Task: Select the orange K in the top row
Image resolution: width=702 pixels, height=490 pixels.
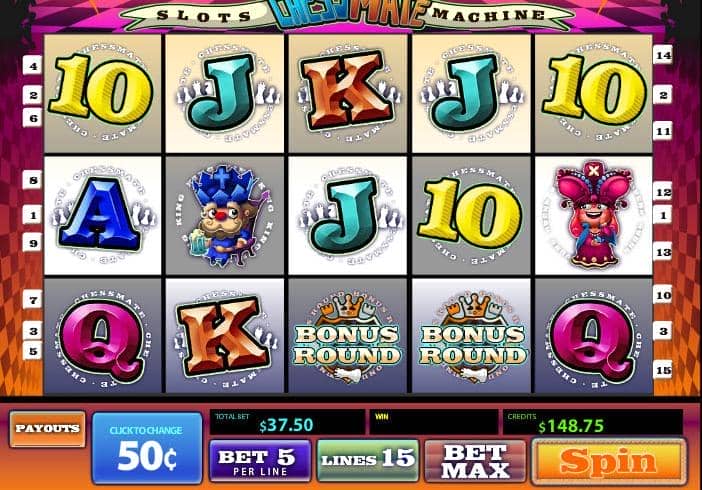Action: point(347,93)
